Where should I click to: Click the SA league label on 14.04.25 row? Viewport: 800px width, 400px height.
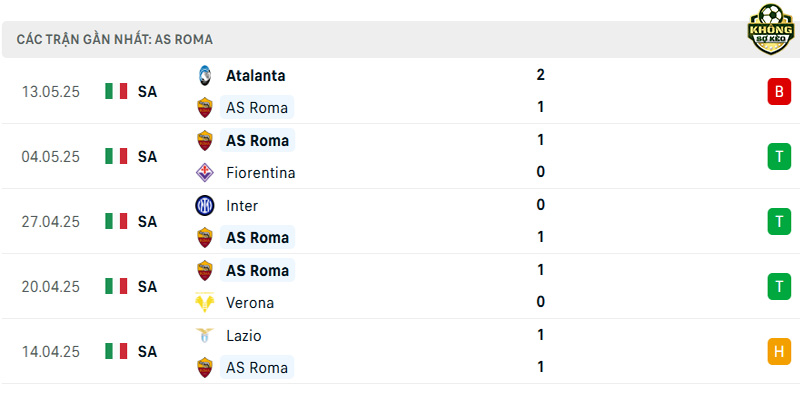point(147,352)
